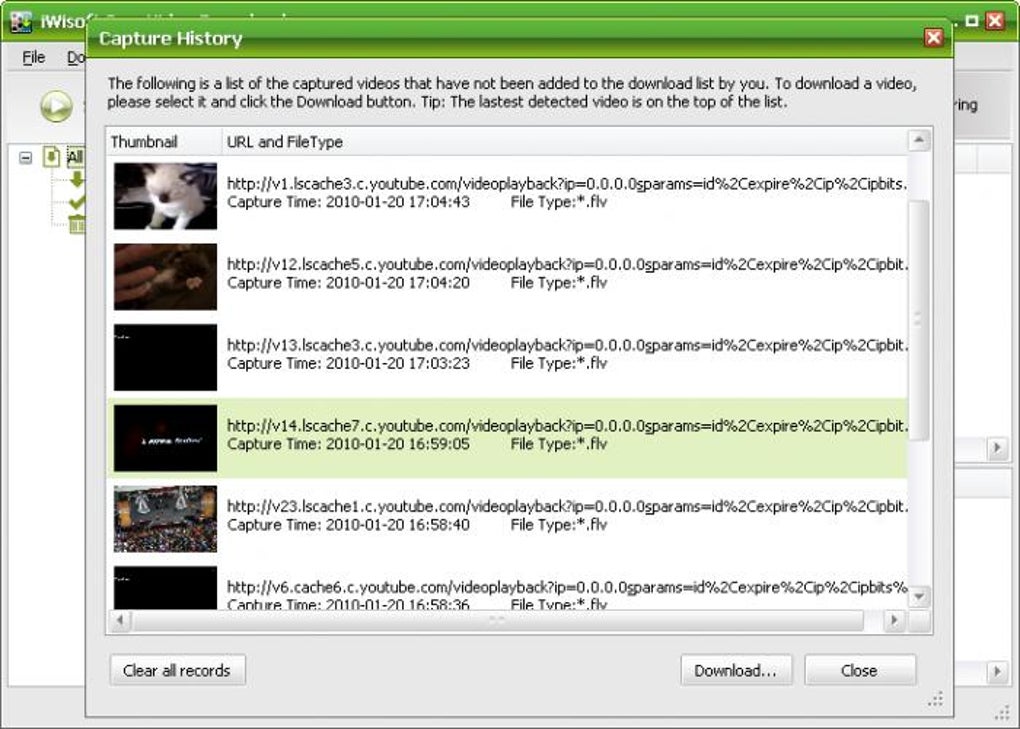Viewport: 1020px width, 729px height.
Task: Select the v6.cache6 URL entry
Action: [566, 587]
